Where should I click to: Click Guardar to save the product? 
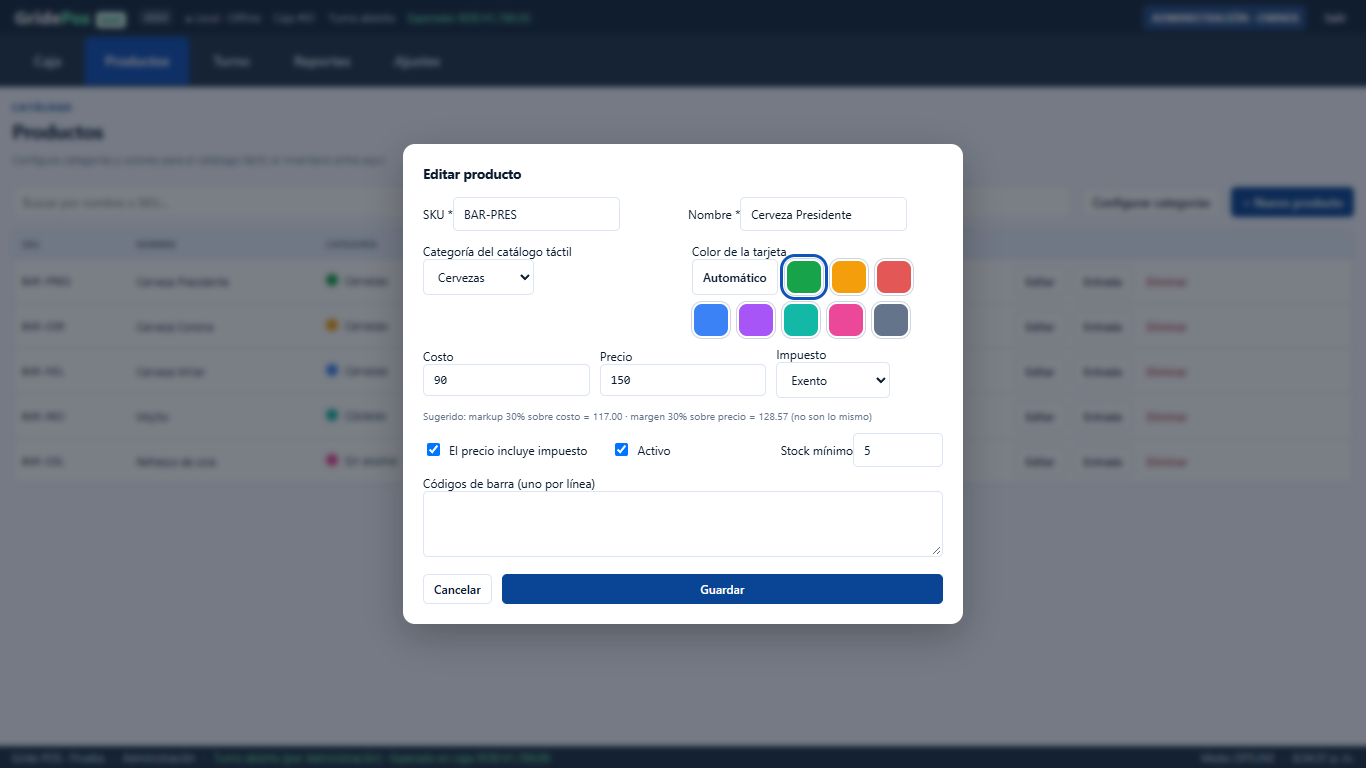pos(722,589)
